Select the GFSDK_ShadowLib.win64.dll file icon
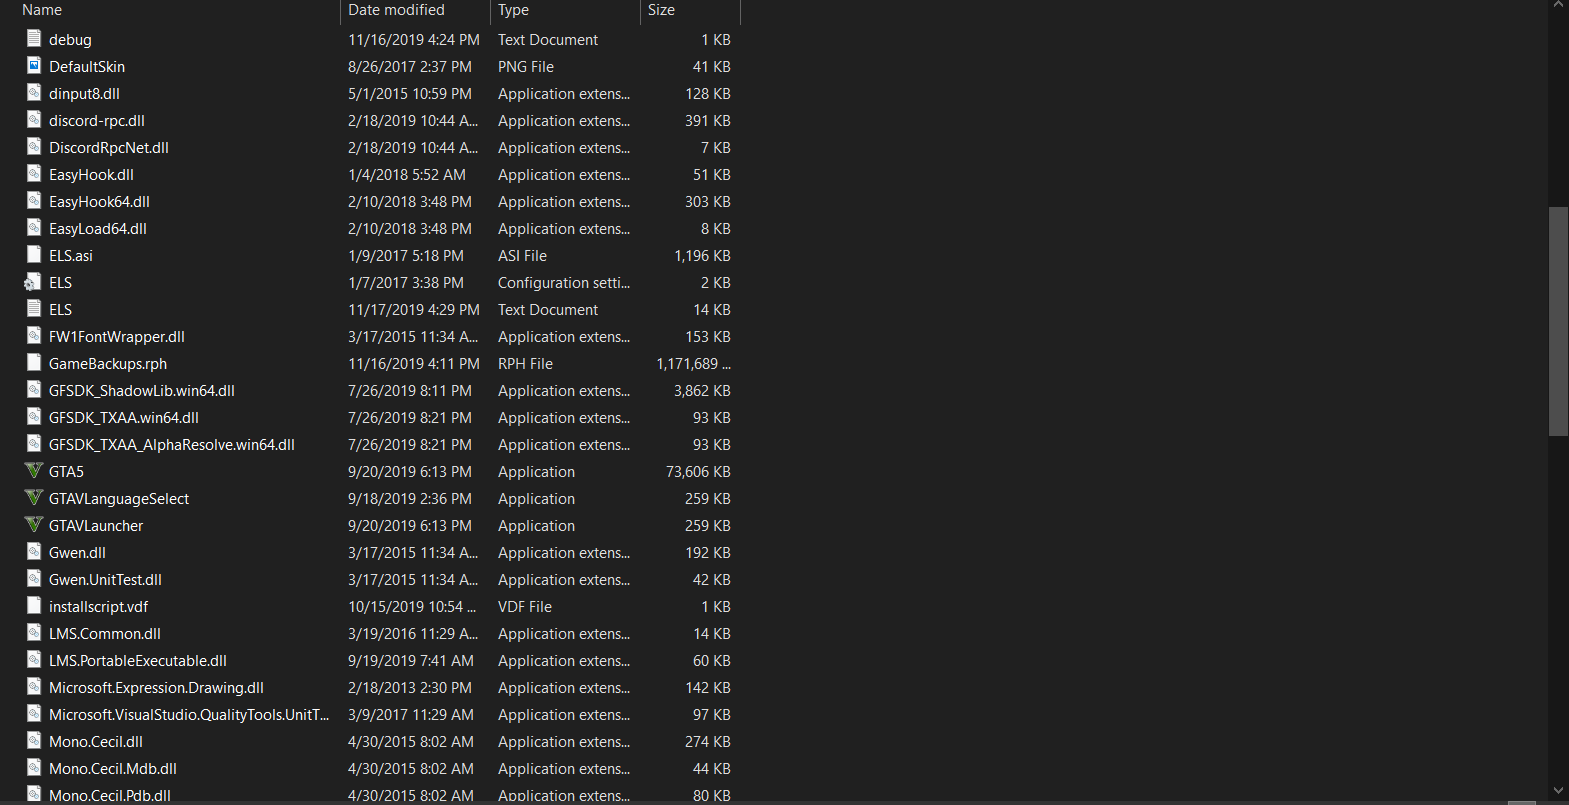 click(x=34, y=390)
